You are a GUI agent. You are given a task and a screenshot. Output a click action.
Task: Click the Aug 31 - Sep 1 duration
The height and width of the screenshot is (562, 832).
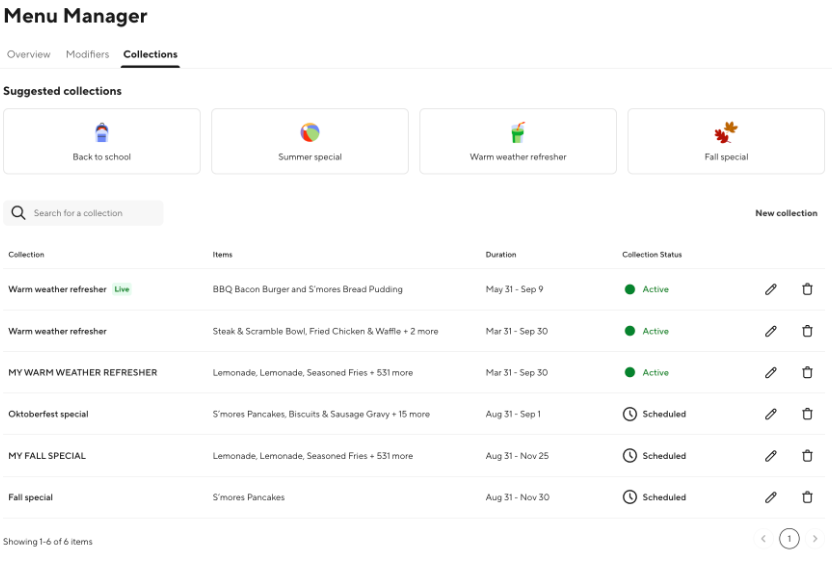click(513, 414)
